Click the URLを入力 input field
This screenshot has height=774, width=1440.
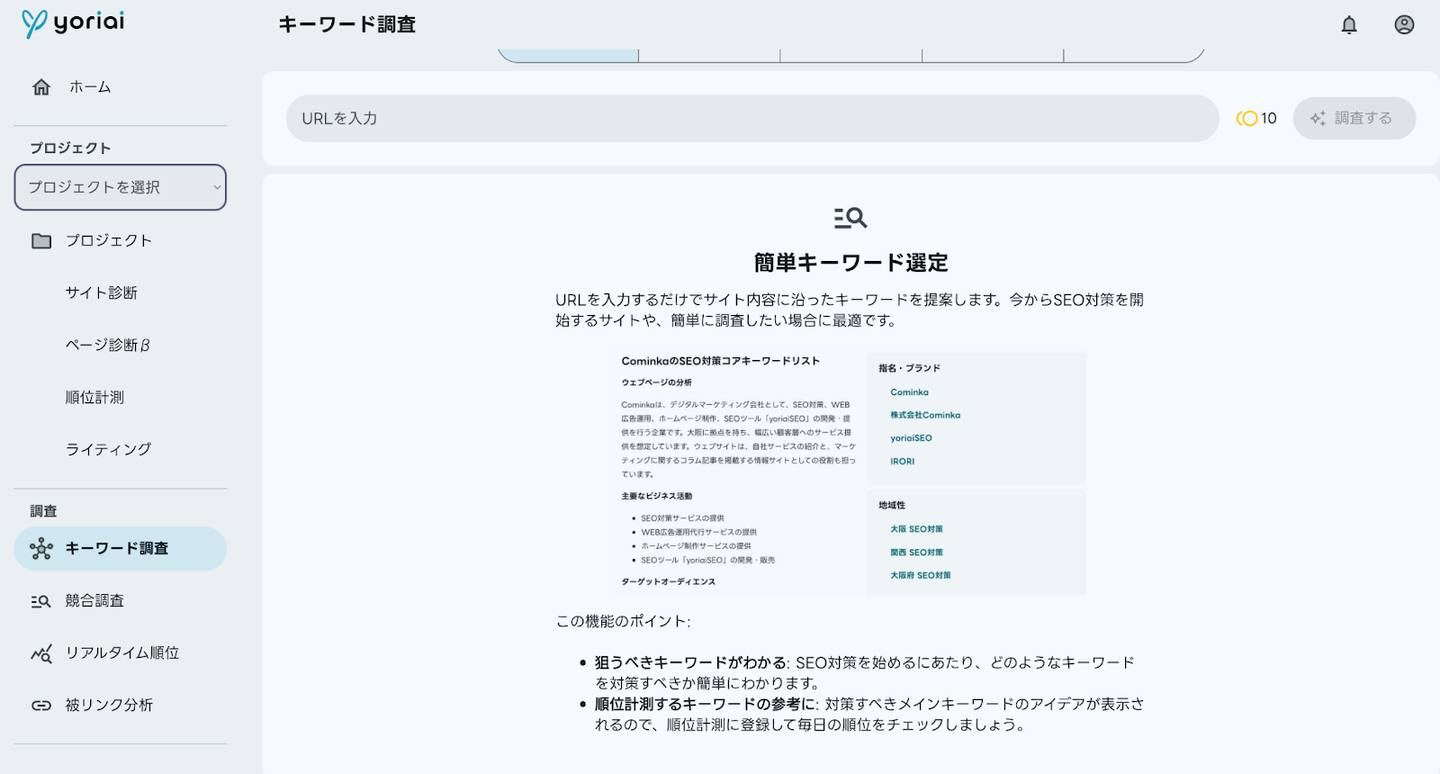pos(752,118)
